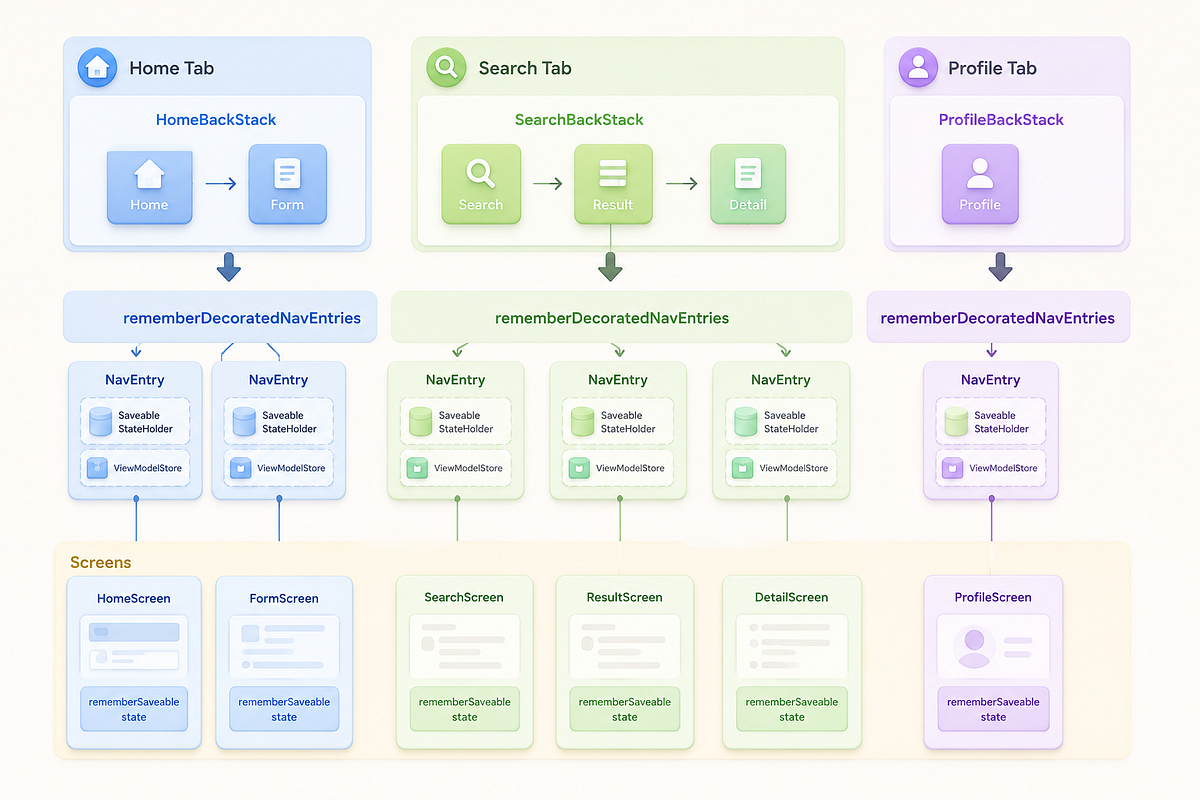
Task: Select the purple Profile tile in ProfileBackStack
Action: pyautogui.click(x=980, y=184)
